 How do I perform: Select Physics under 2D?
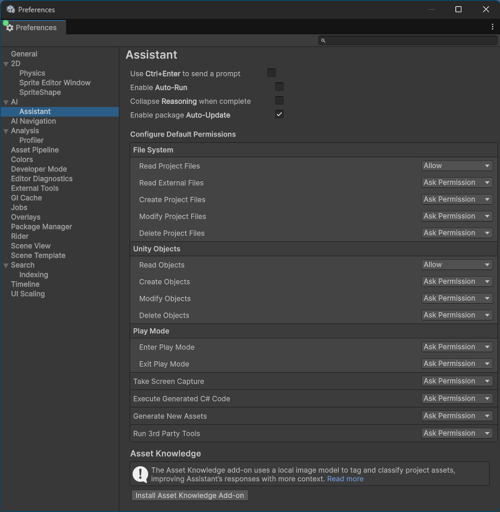tap(32, 73)
